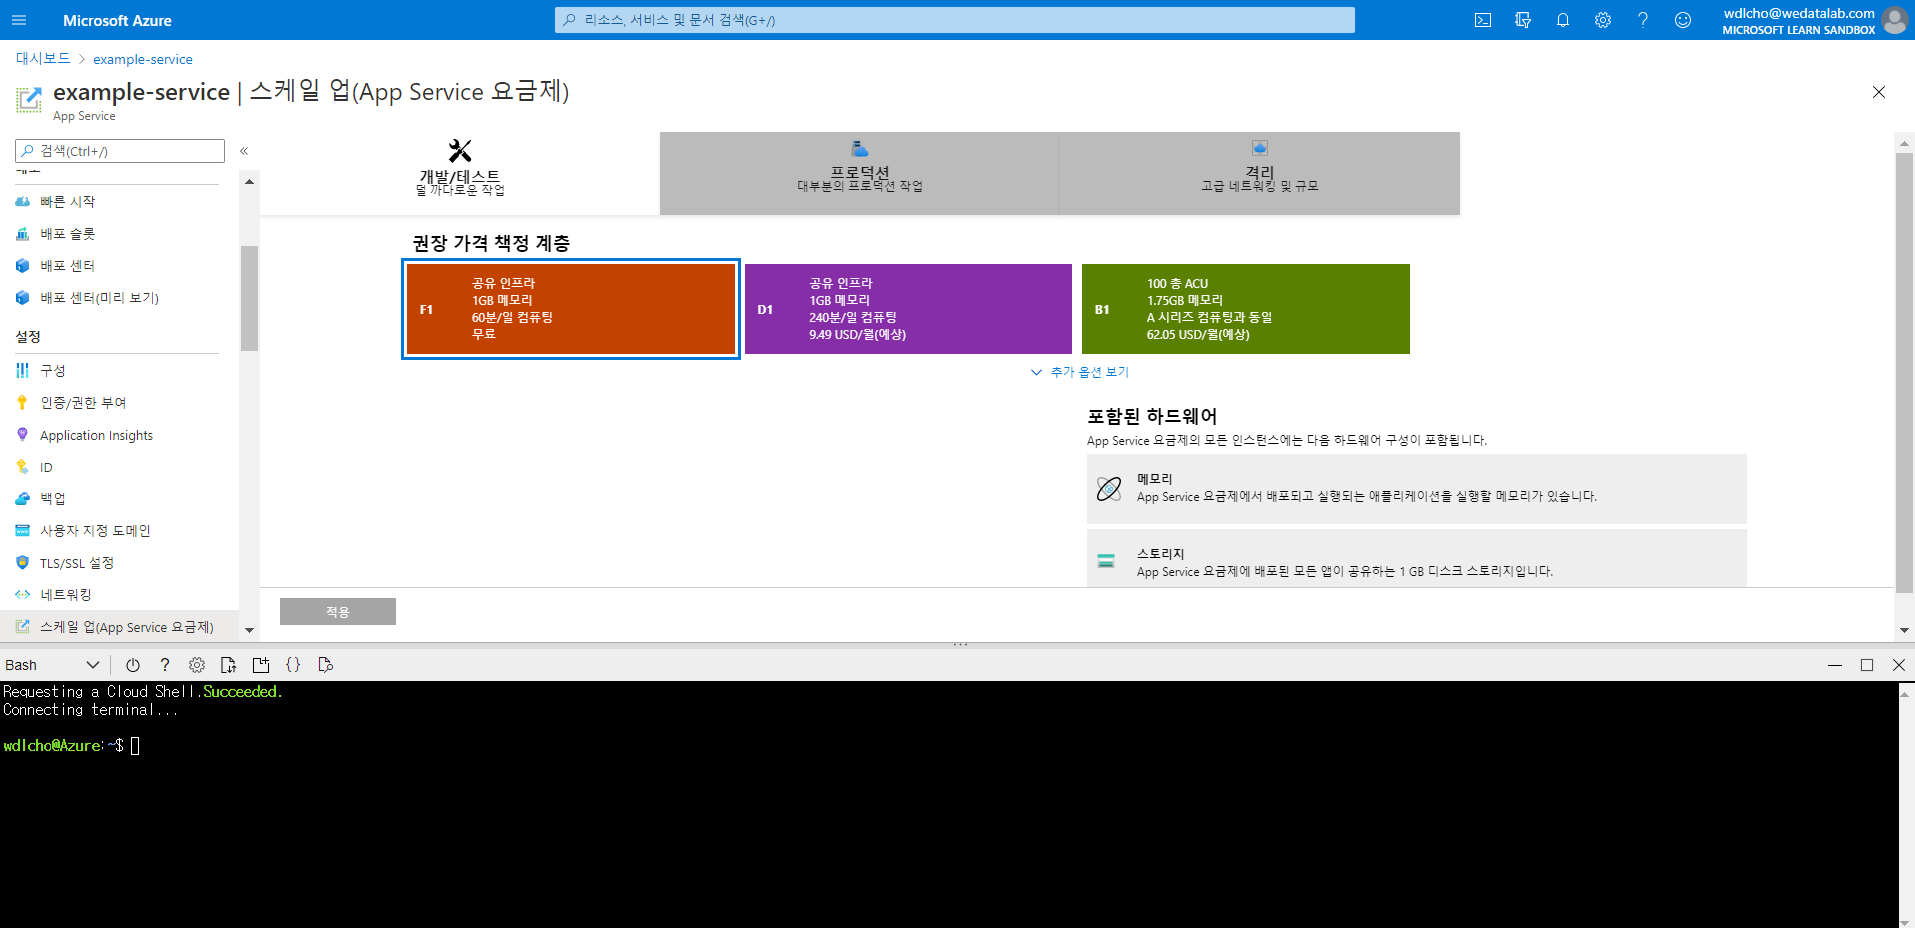Image resolution: width=1915 pixels, height=928 pixels.
Task: Close the Cloud Shell pane
Action: pyautogui.click(x=1899, y=665)
